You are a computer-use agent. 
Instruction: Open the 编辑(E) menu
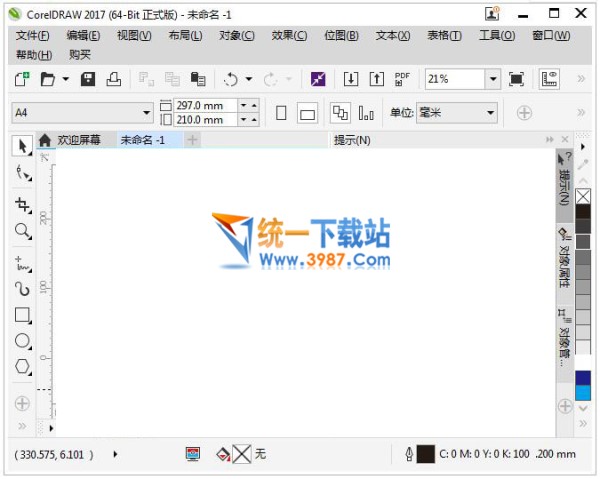point(83,36)
